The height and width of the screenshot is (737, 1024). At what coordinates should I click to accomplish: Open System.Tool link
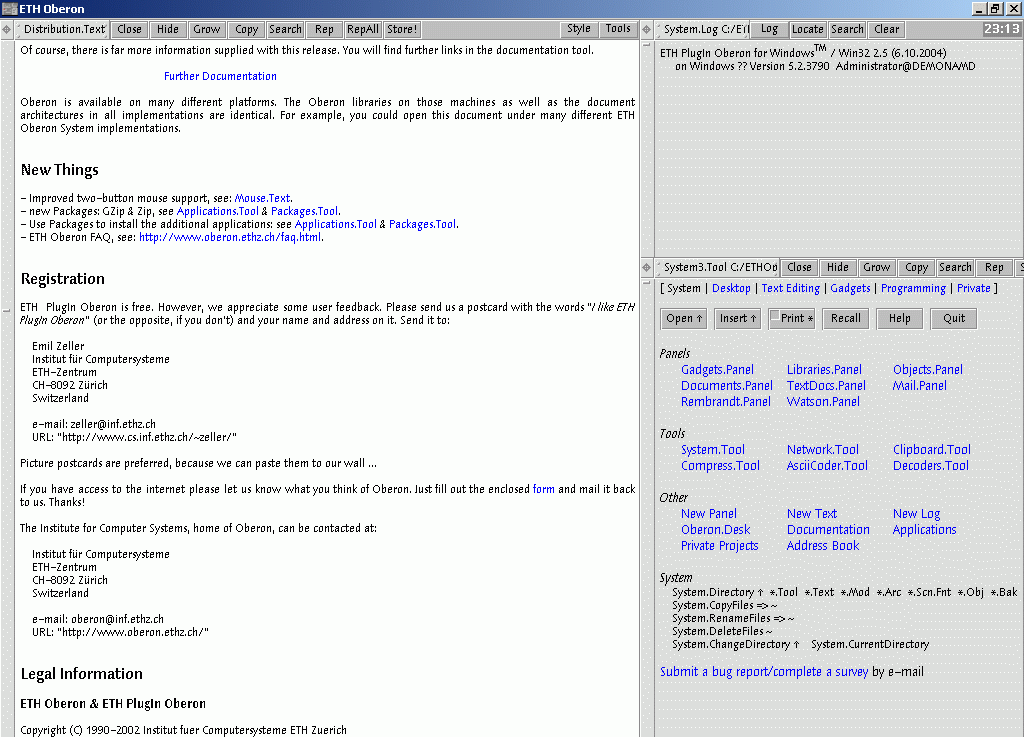pyautogui.click(x=712, y=450)
